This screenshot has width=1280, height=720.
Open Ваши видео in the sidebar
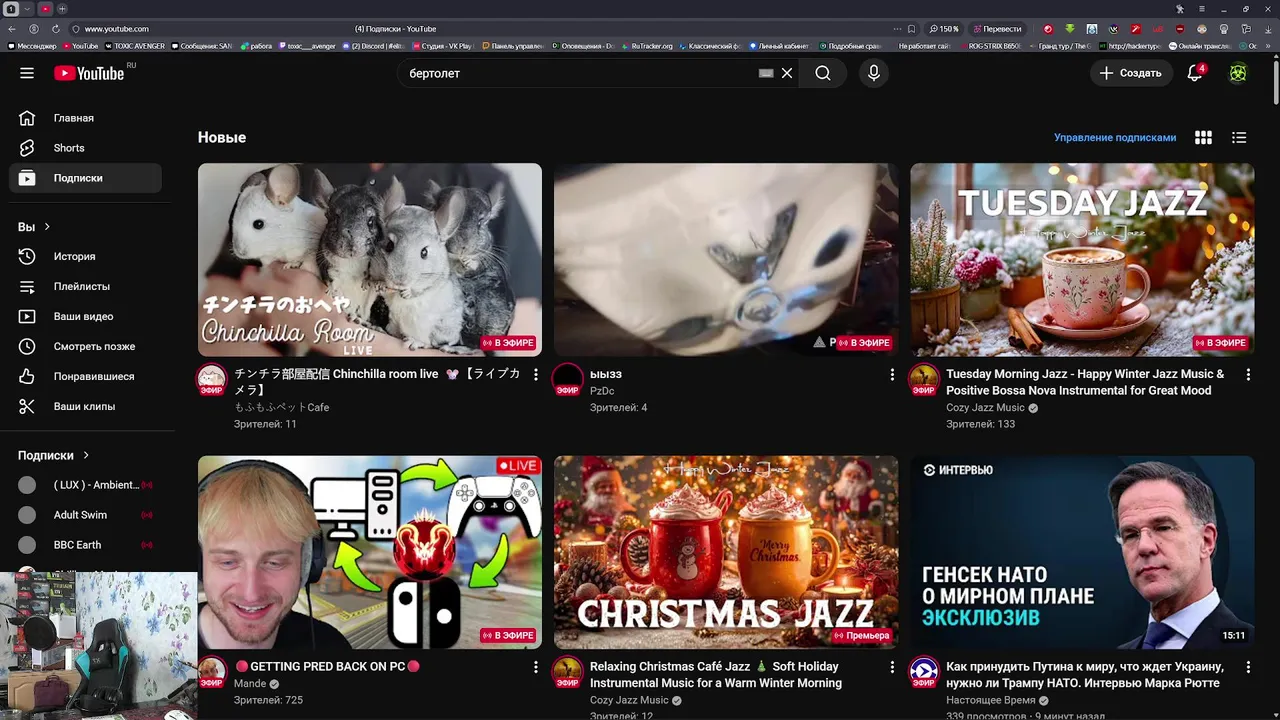click(x=86, y=317)
